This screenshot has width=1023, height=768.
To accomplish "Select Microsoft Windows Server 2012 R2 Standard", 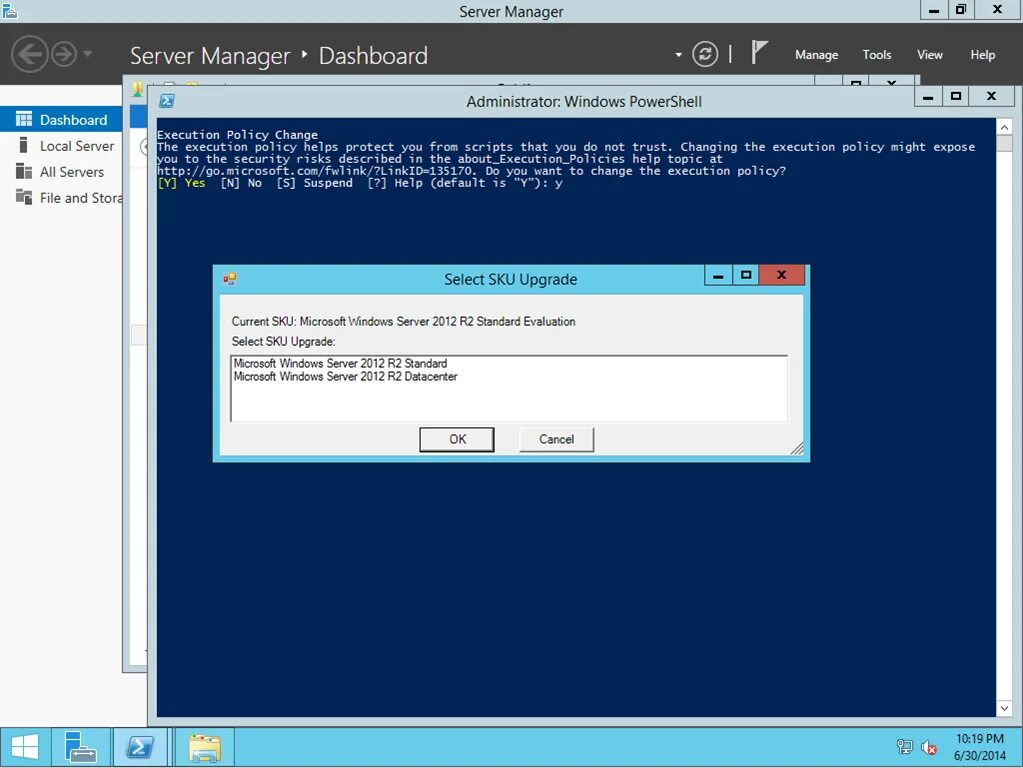I will pos(341,363).
